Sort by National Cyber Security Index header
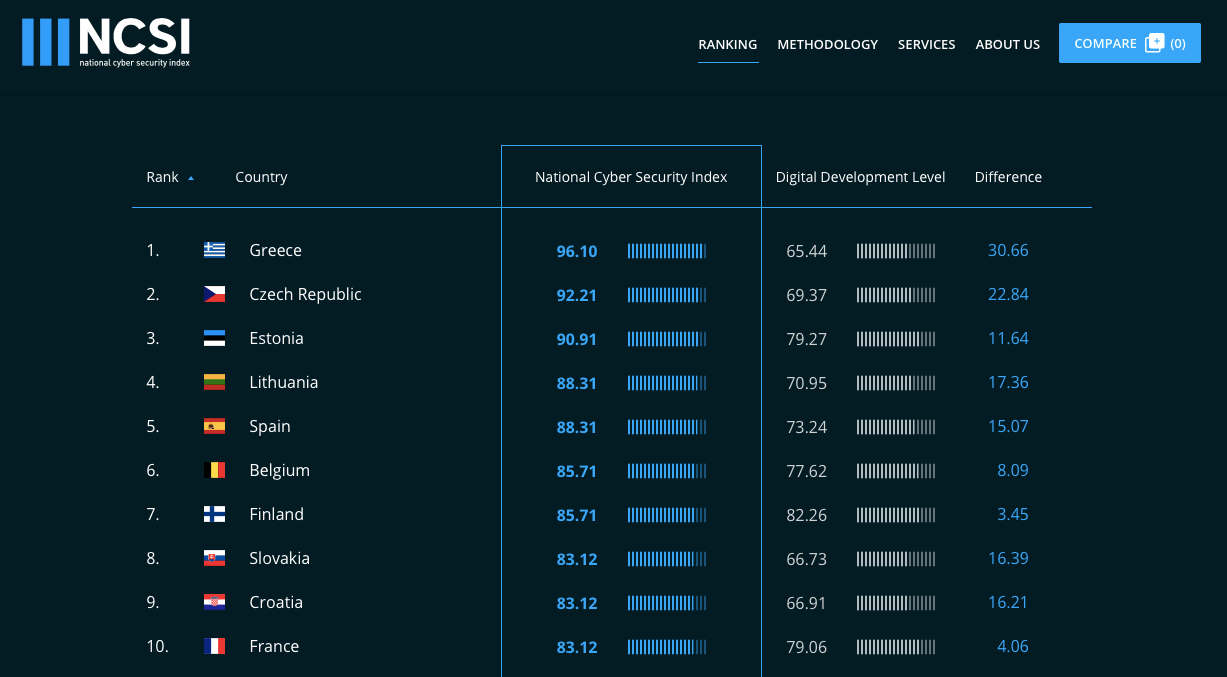Screen dimensions: 1227x677 coord(631,177)
